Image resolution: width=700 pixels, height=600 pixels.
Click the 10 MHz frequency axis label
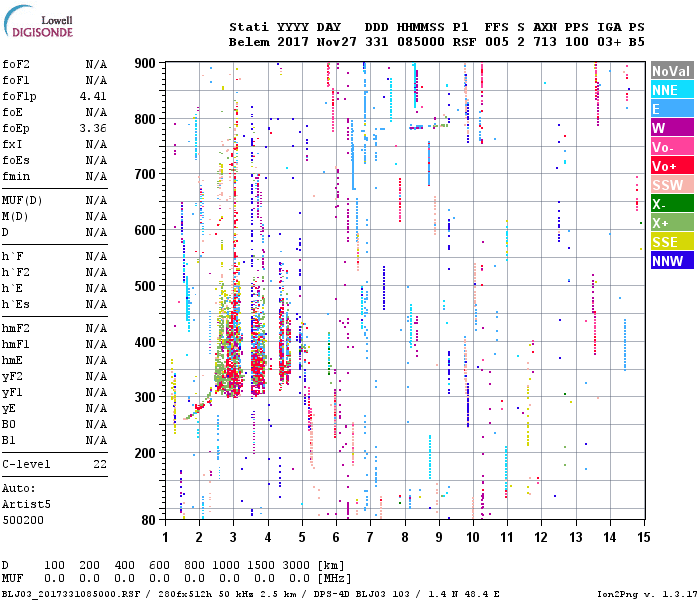coord(472,537)
